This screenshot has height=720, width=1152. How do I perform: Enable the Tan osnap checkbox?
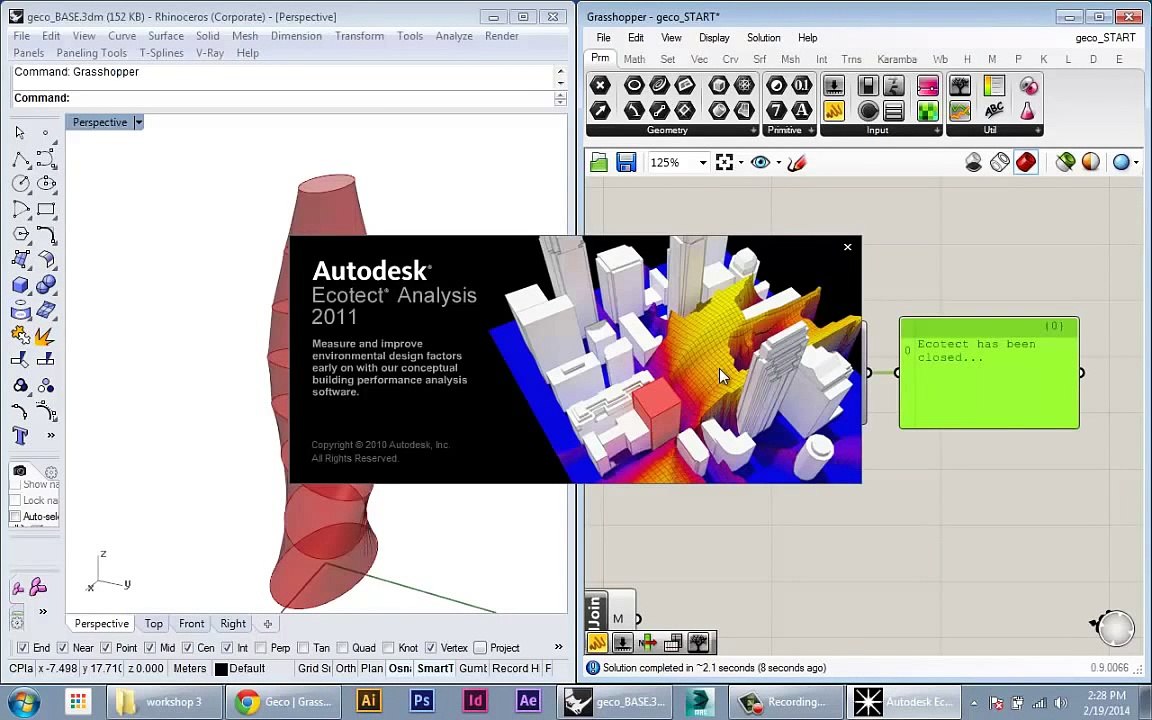303,647
